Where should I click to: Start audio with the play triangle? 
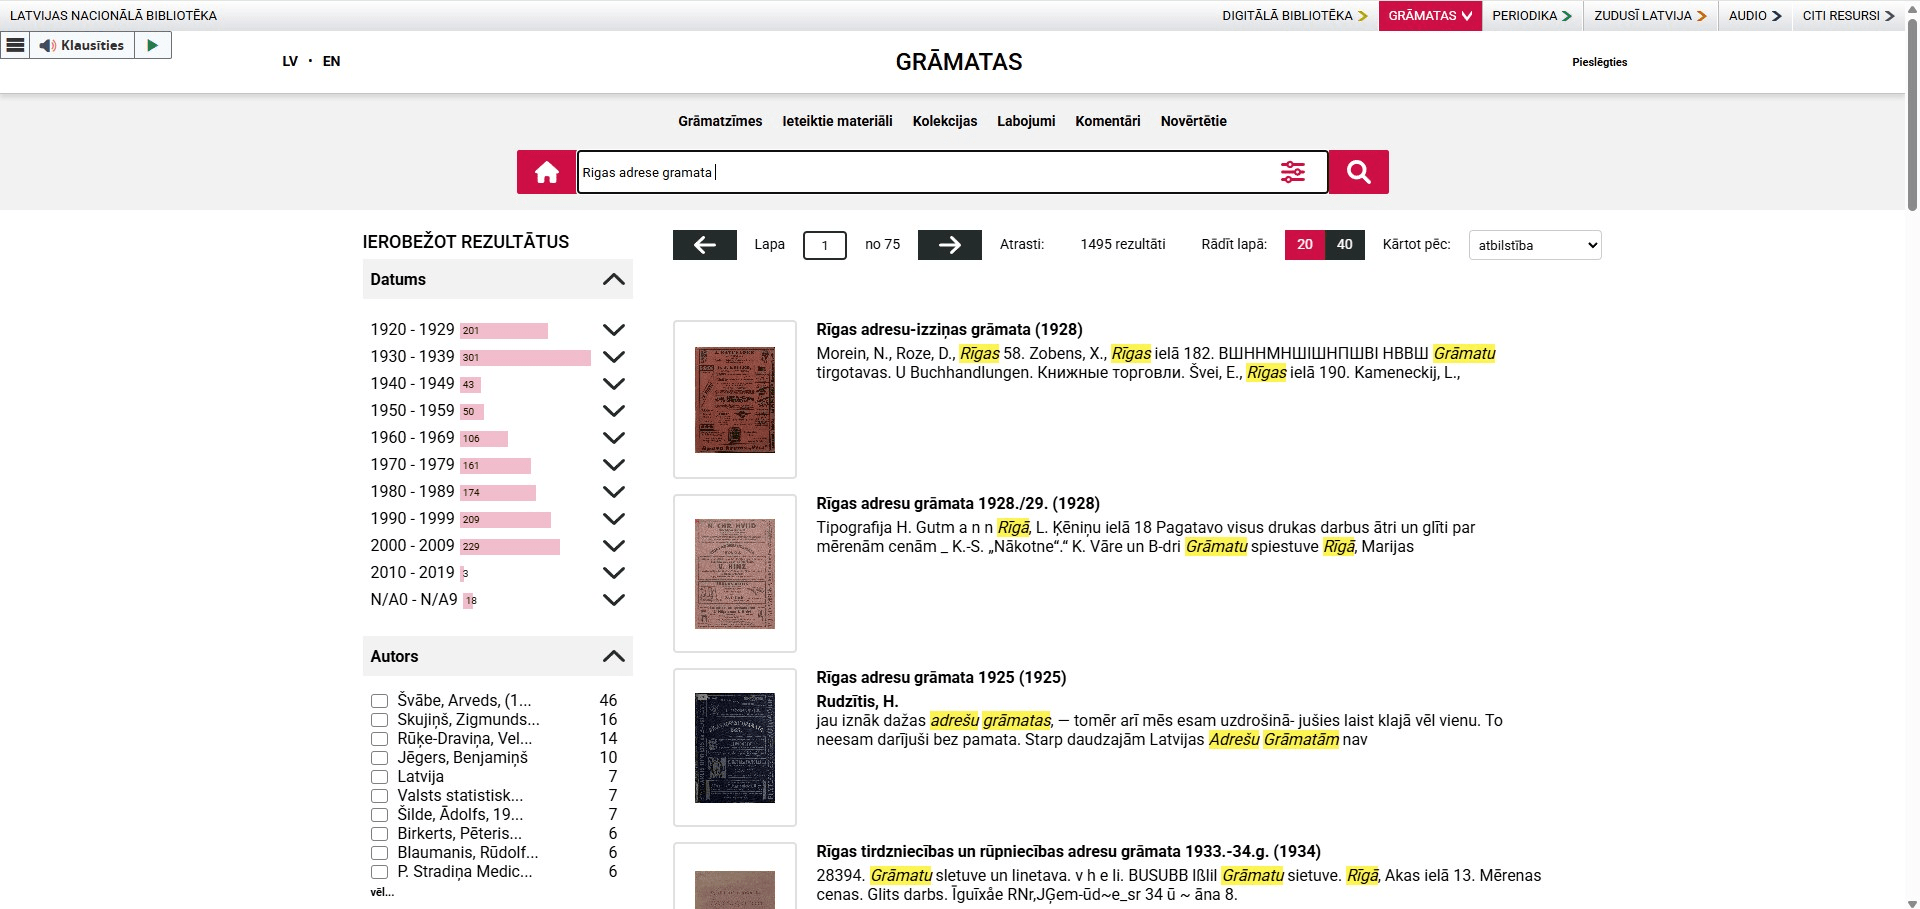[x=153, y=45]
